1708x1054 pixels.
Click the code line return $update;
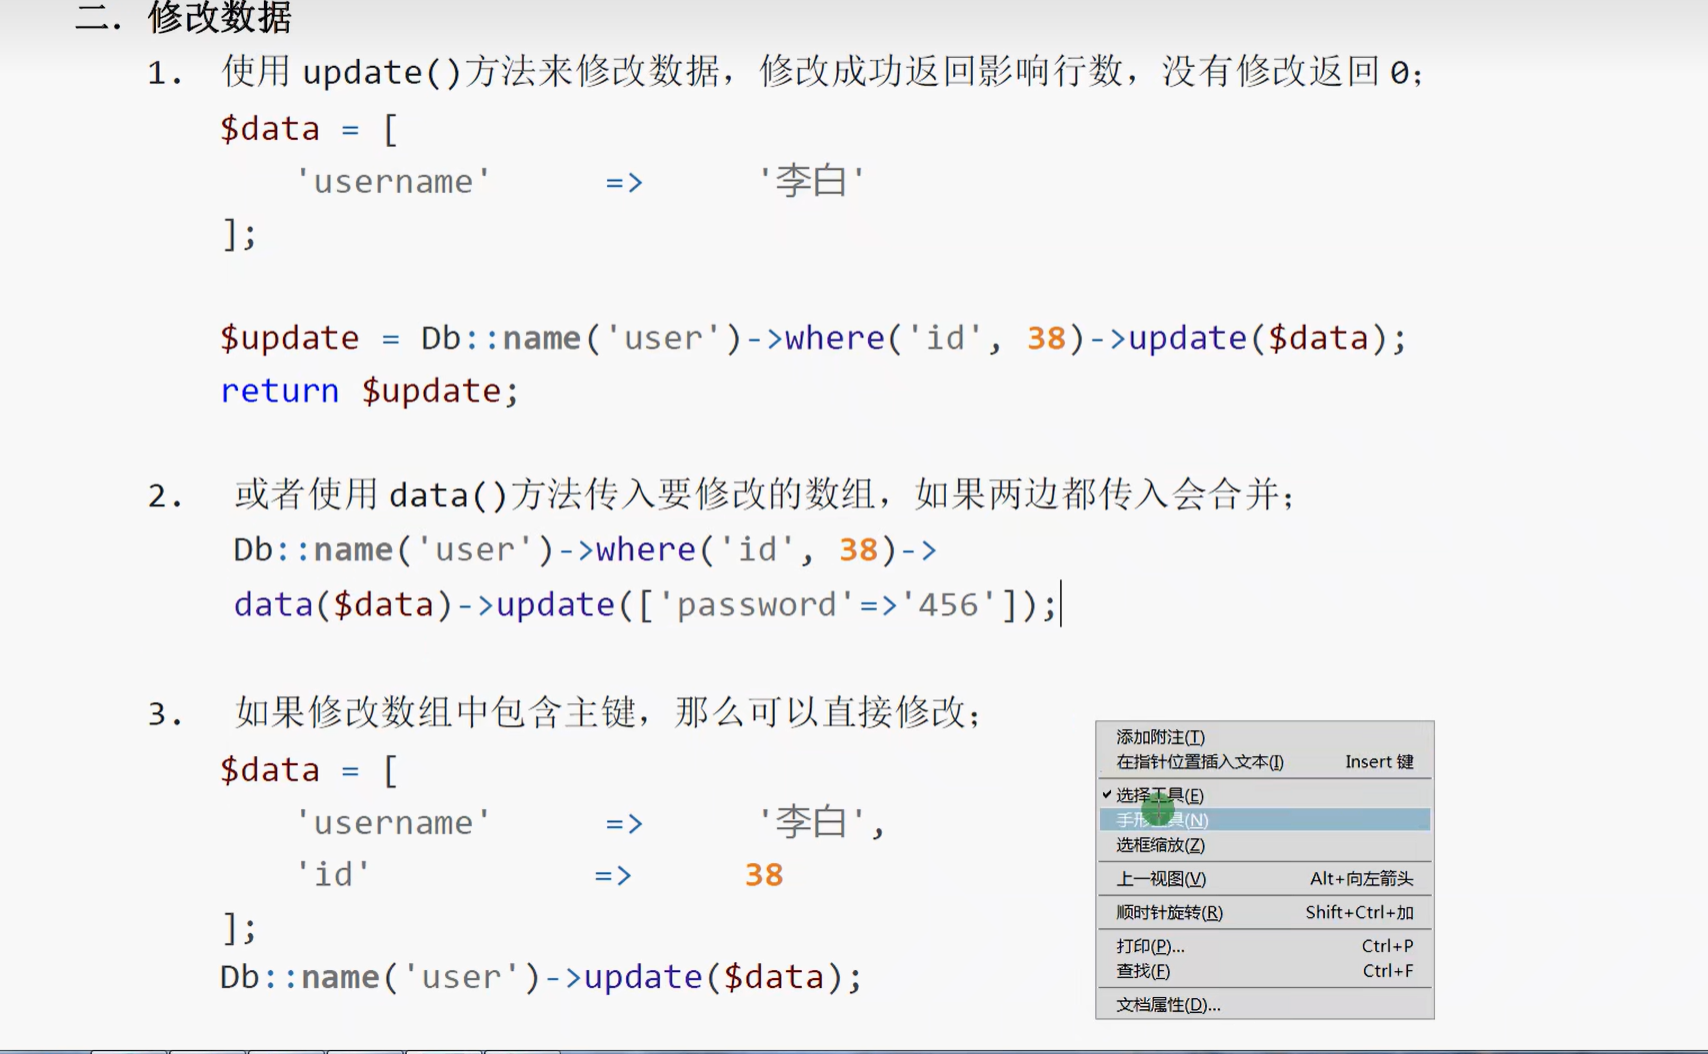pyautogui.click(x=369, y=391)
